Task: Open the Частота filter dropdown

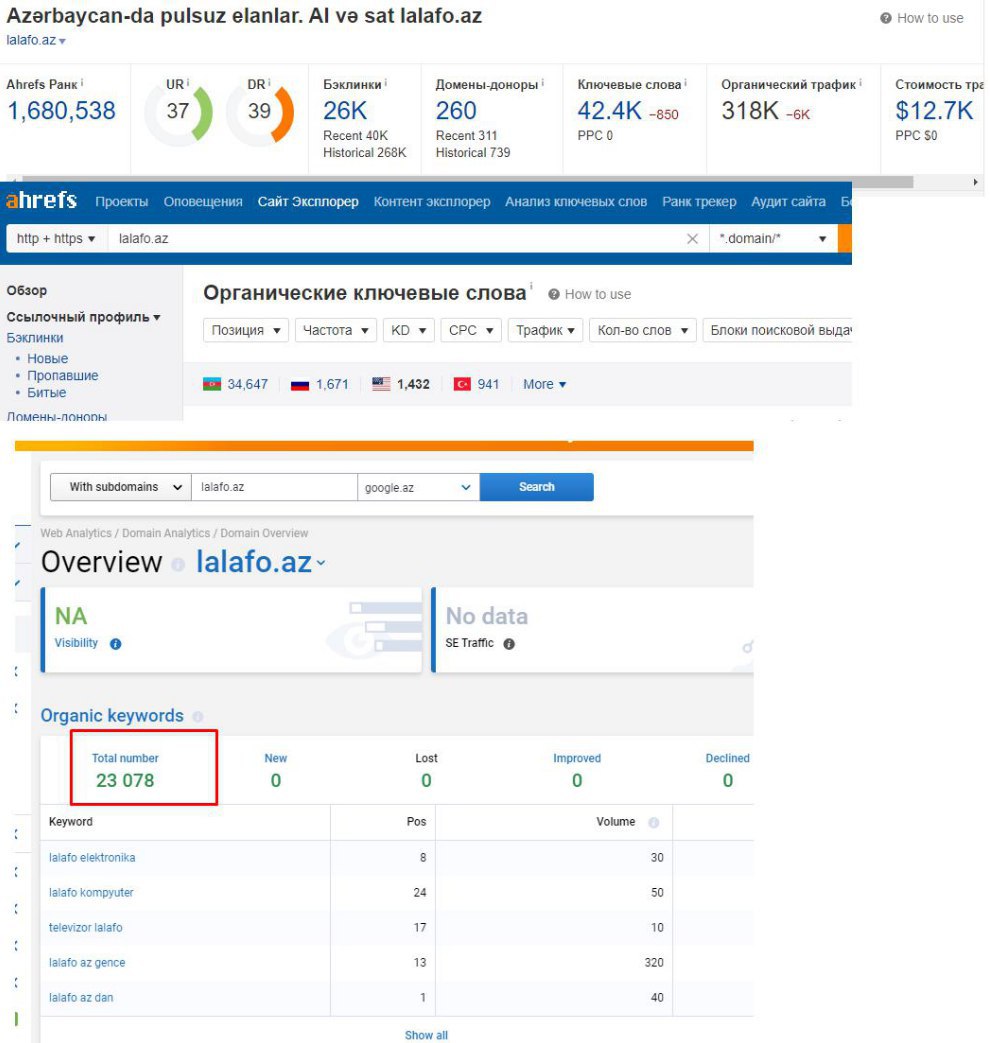Action: [x=335, y=330]
